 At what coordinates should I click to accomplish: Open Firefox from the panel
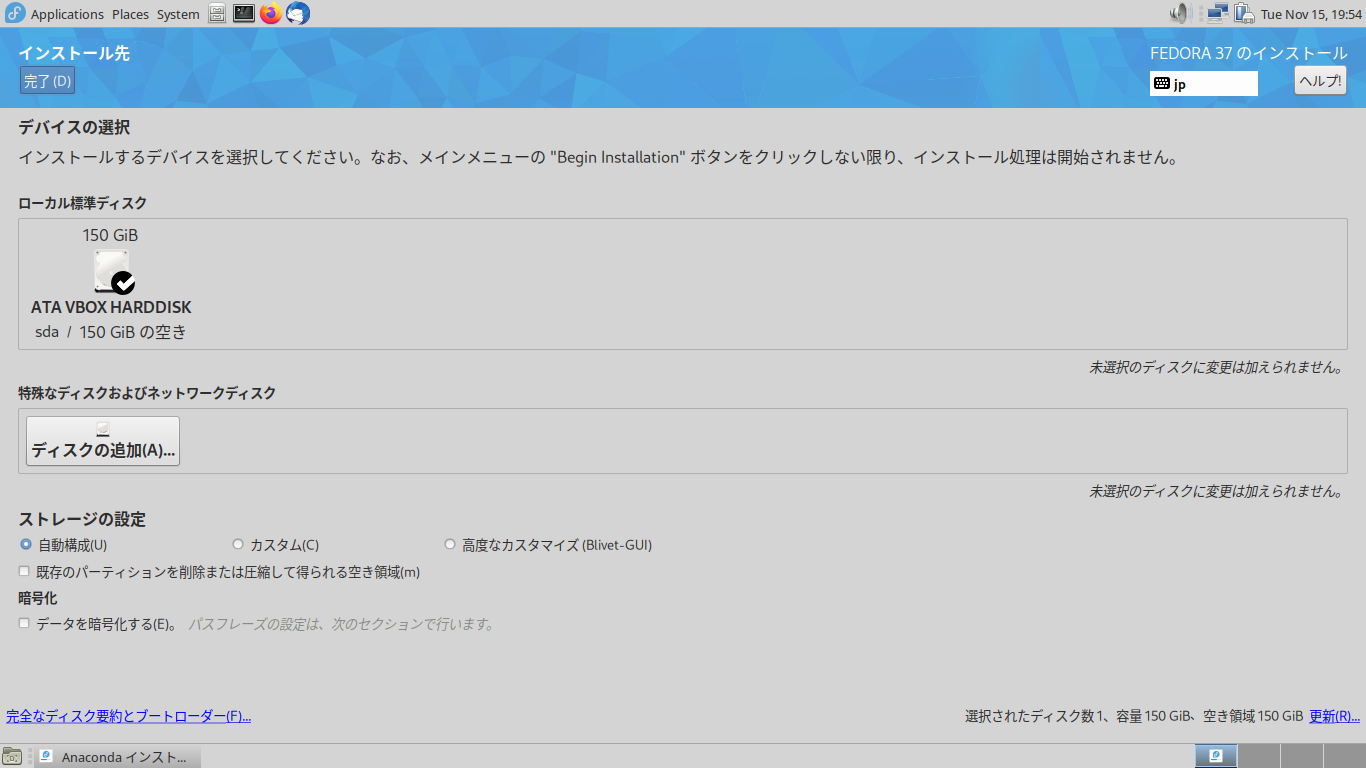[x=270, y=14]
